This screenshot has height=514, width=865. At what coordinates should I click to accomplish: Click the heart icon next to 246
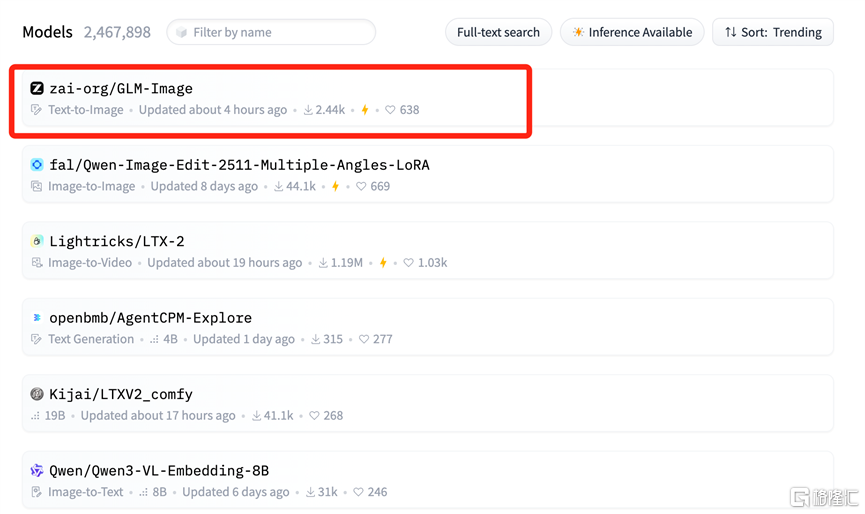[x=358, y=492]
